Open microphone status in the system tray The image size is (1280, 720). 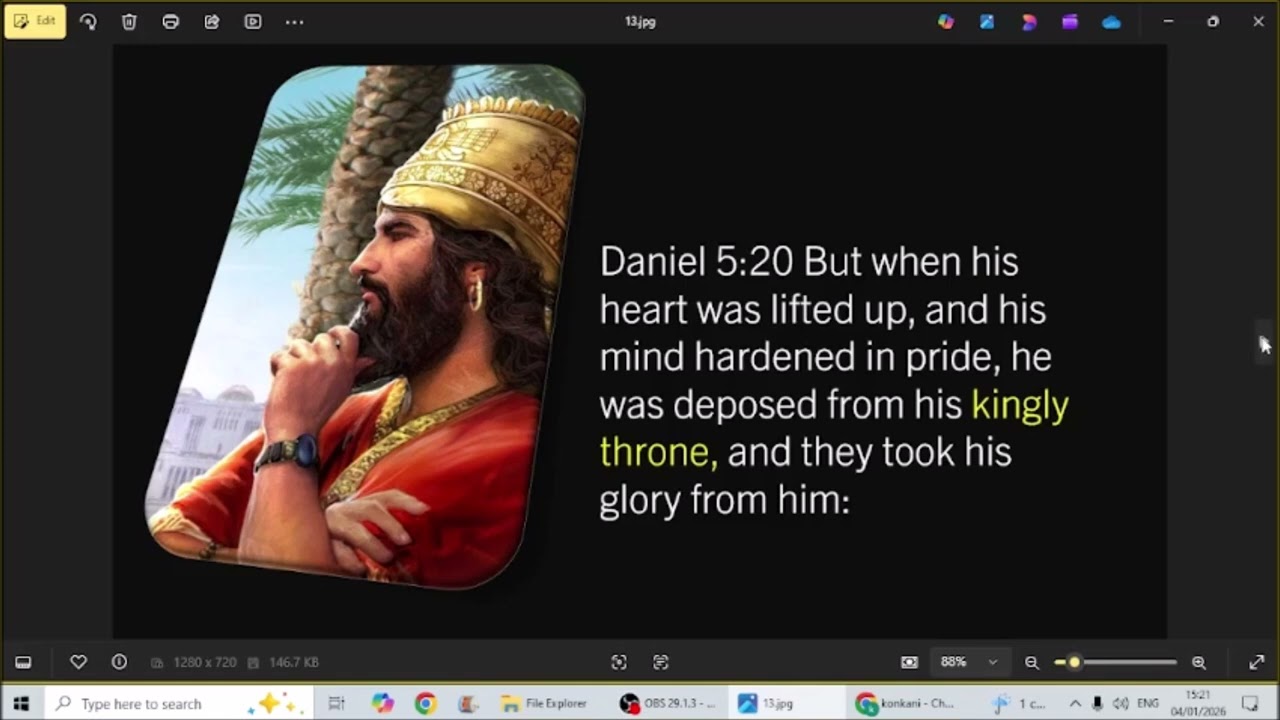click(x=1097, y=703)
